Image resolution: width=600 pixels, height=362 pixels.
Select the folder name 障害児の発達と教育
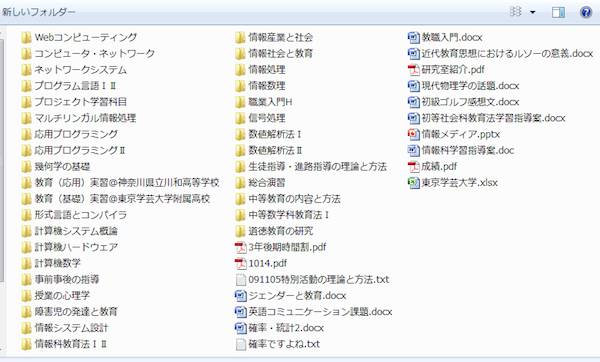tap(76, 311)
